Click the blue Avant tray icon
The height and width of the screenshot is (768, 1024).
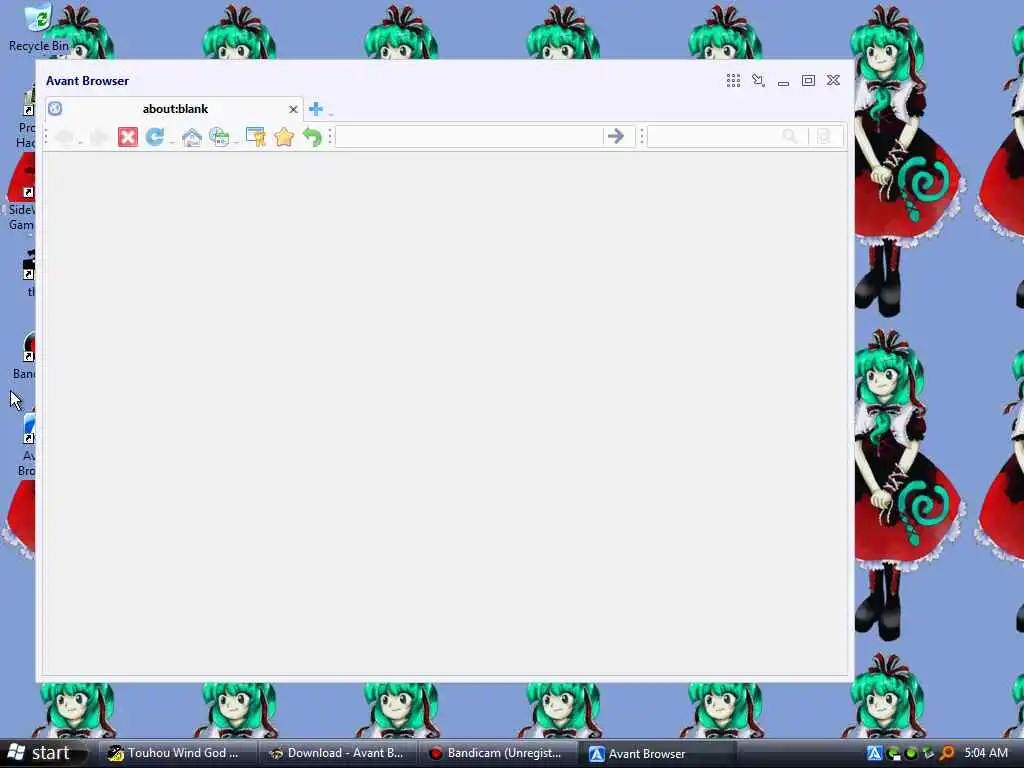(874, 753)
